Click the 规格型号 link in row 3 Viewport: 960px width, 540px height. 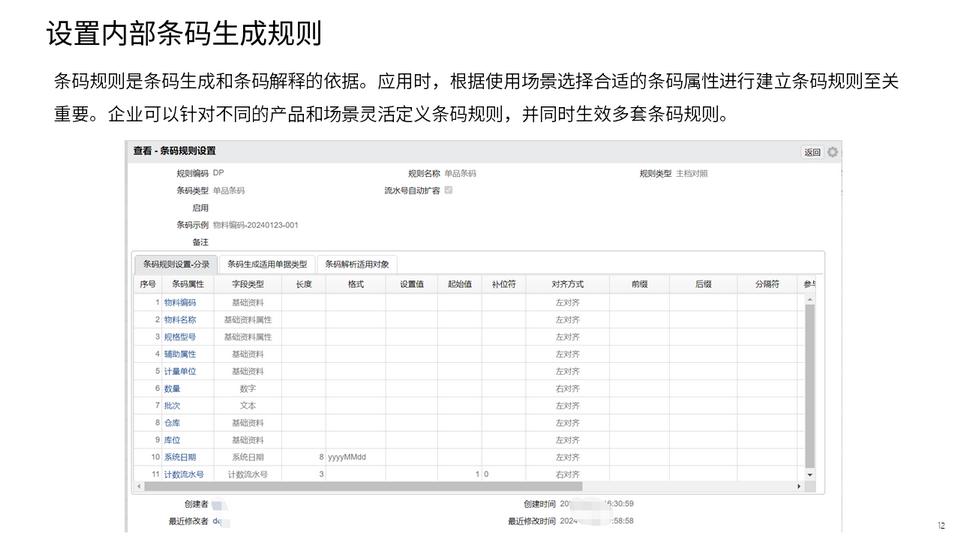(x=180, y=337)
